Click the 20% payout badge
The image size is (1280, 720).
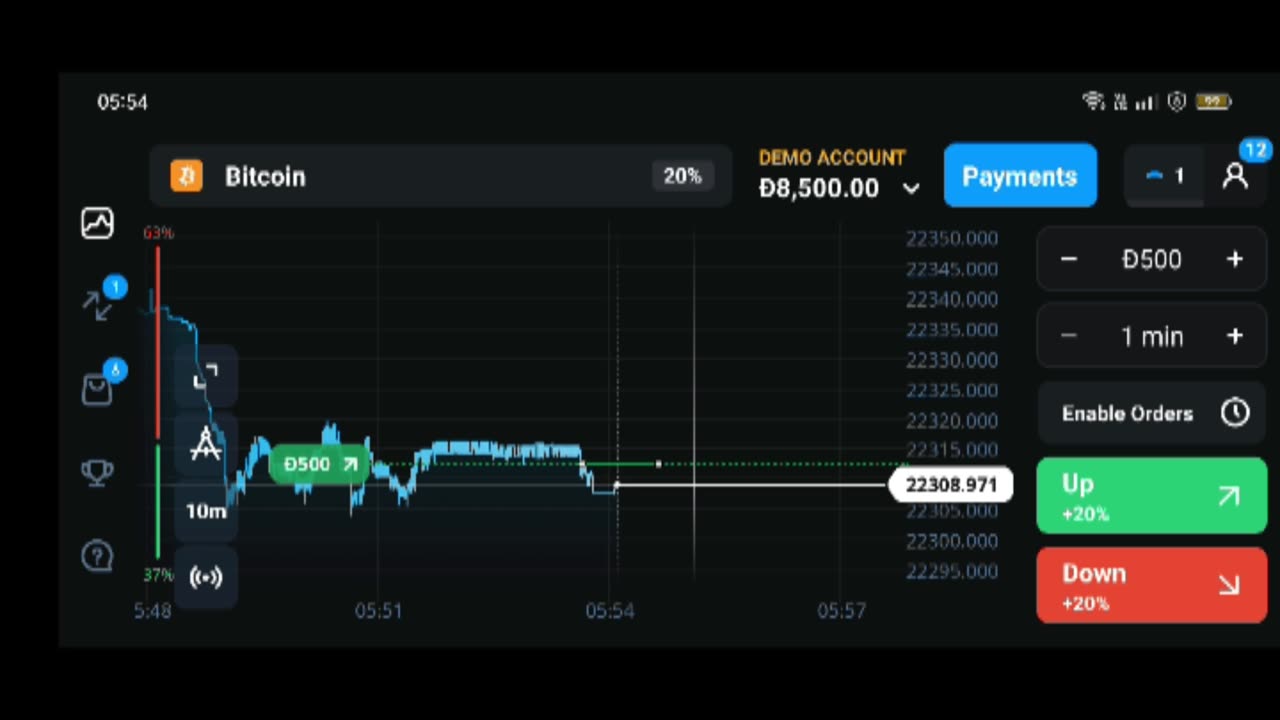682,176
